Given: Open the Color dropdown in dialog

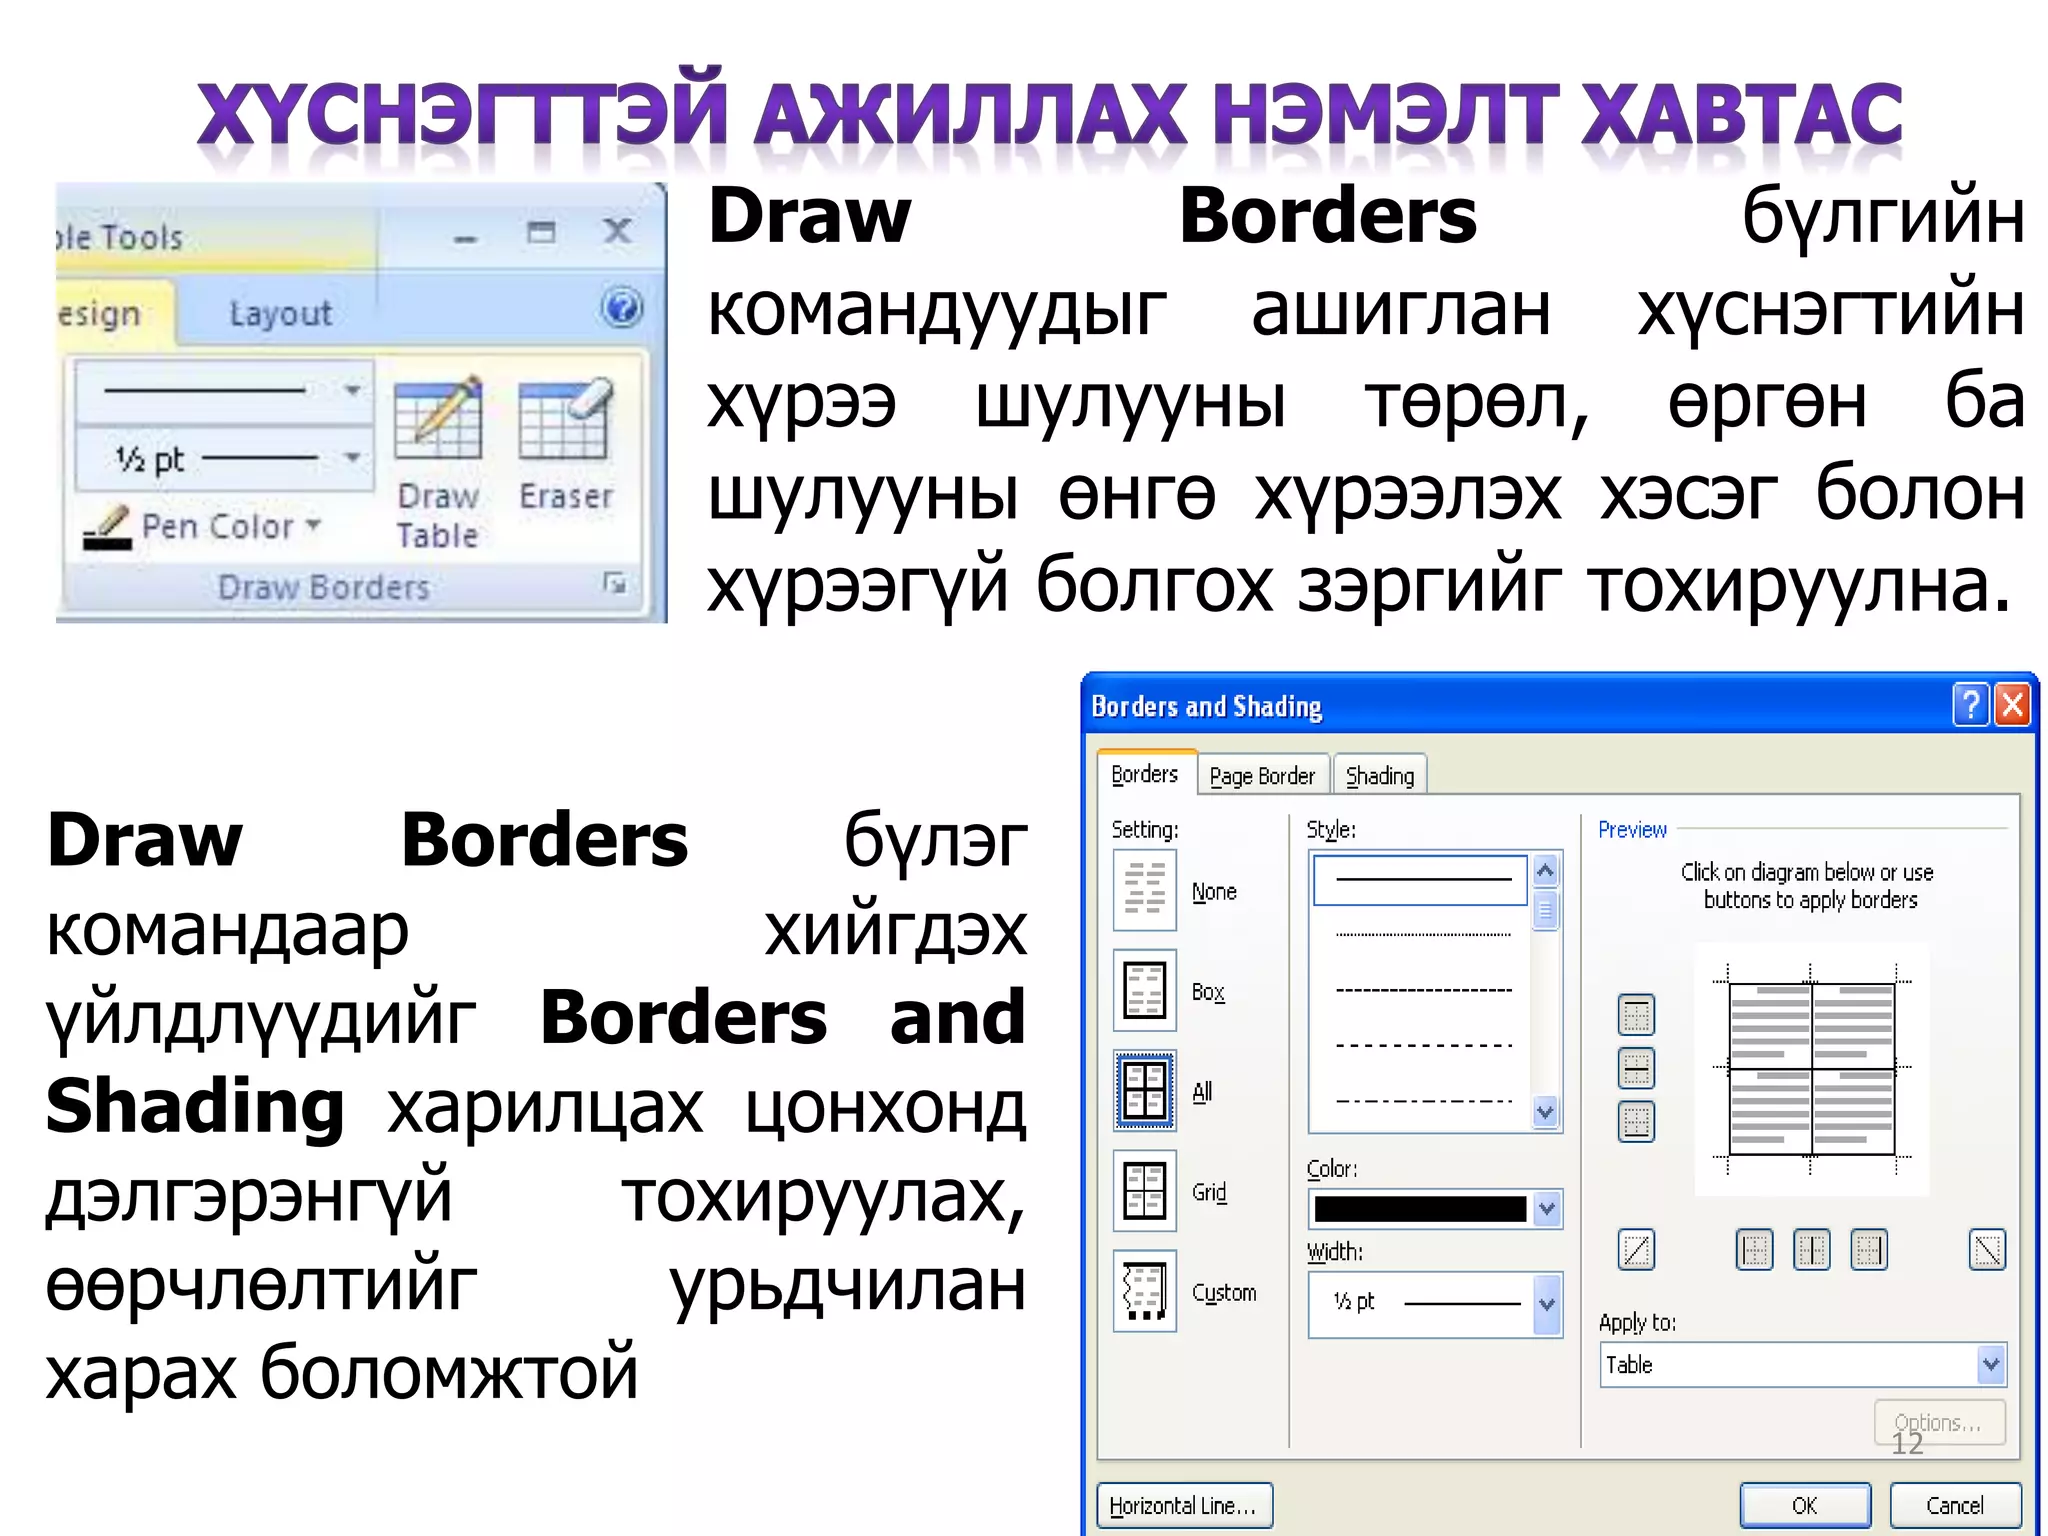Looking at the screenshot, I should (x=1546, y=1209).
